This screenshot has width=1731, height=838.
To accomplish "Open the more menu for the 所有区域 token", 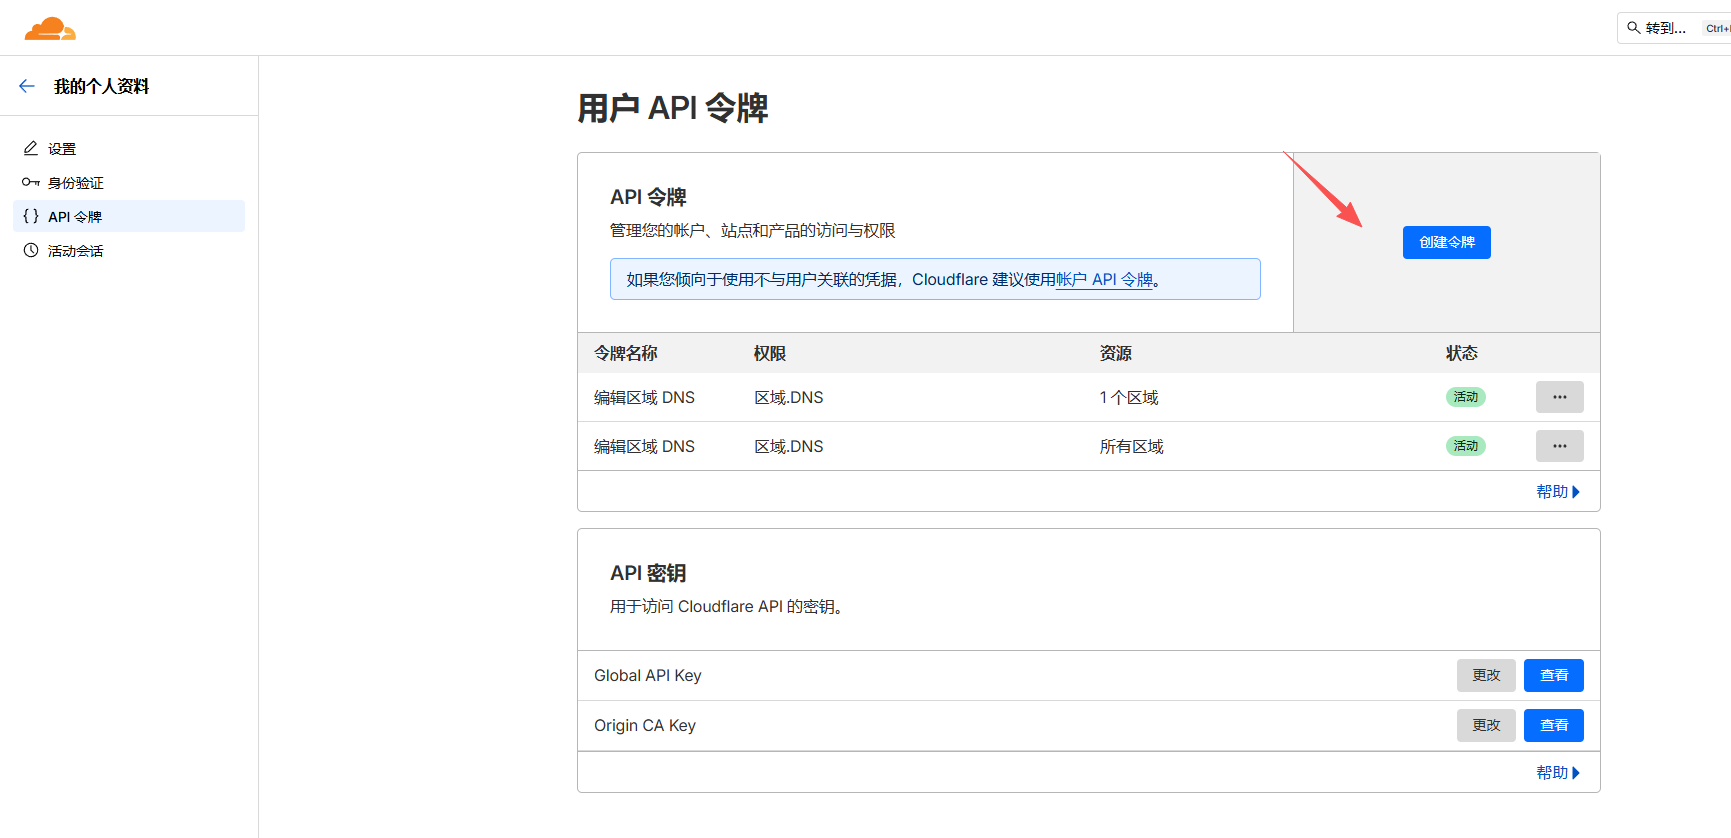I will click(x=1559, y=446).
